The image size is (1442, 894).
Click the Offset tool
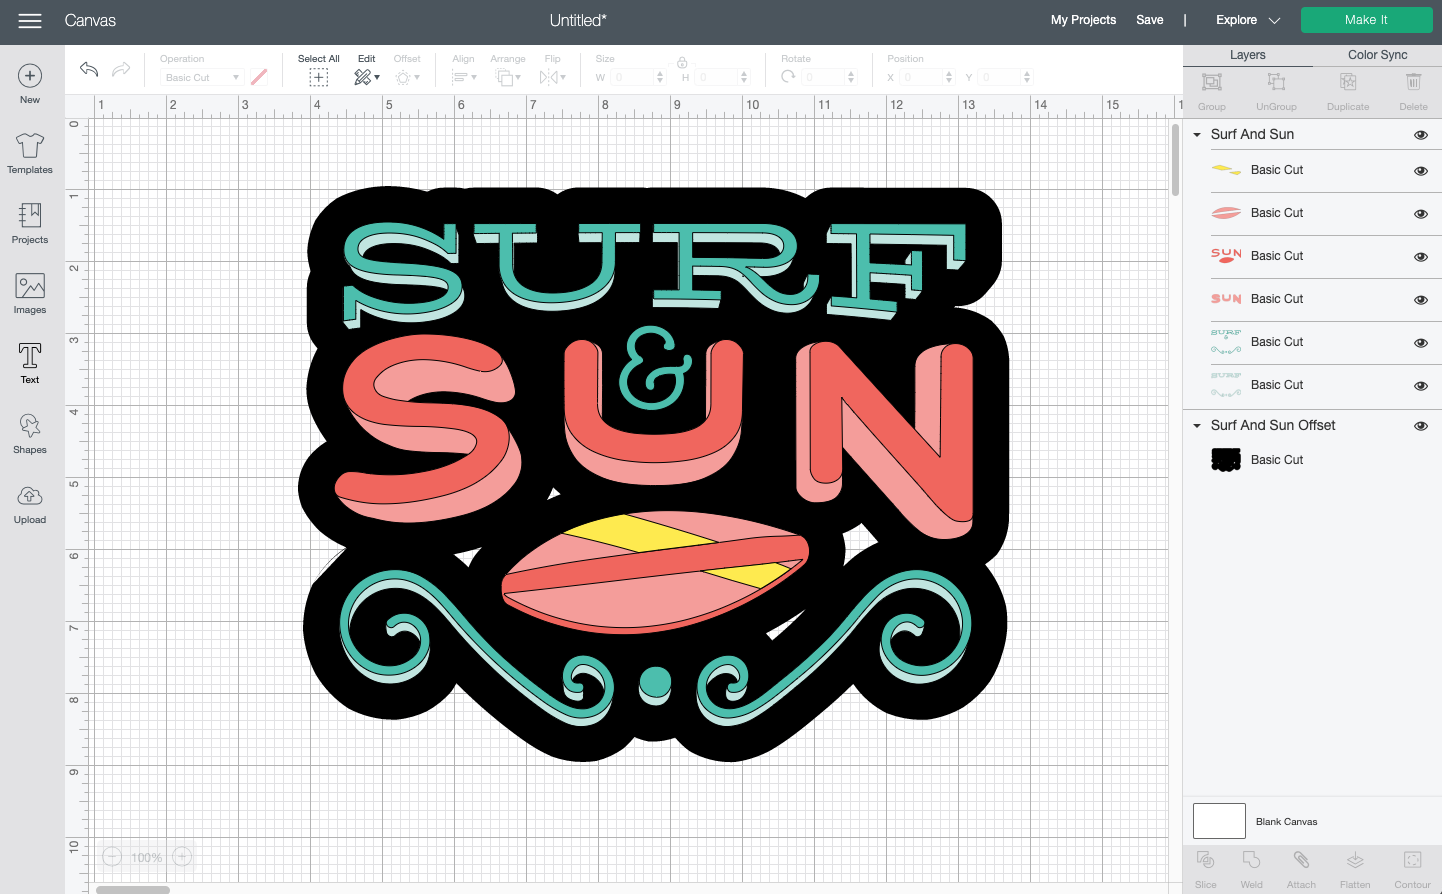(x=407, y=77)
